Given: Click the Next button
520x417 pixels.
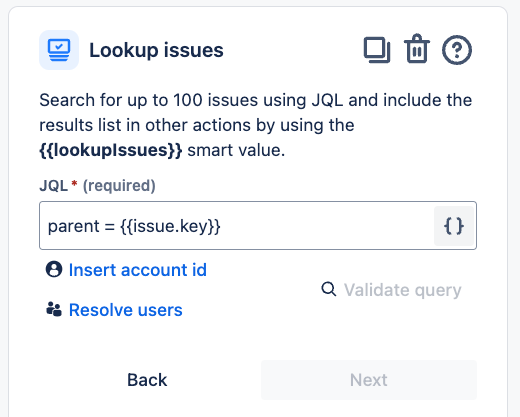Looking at the screenshot, I should [369, 380].
